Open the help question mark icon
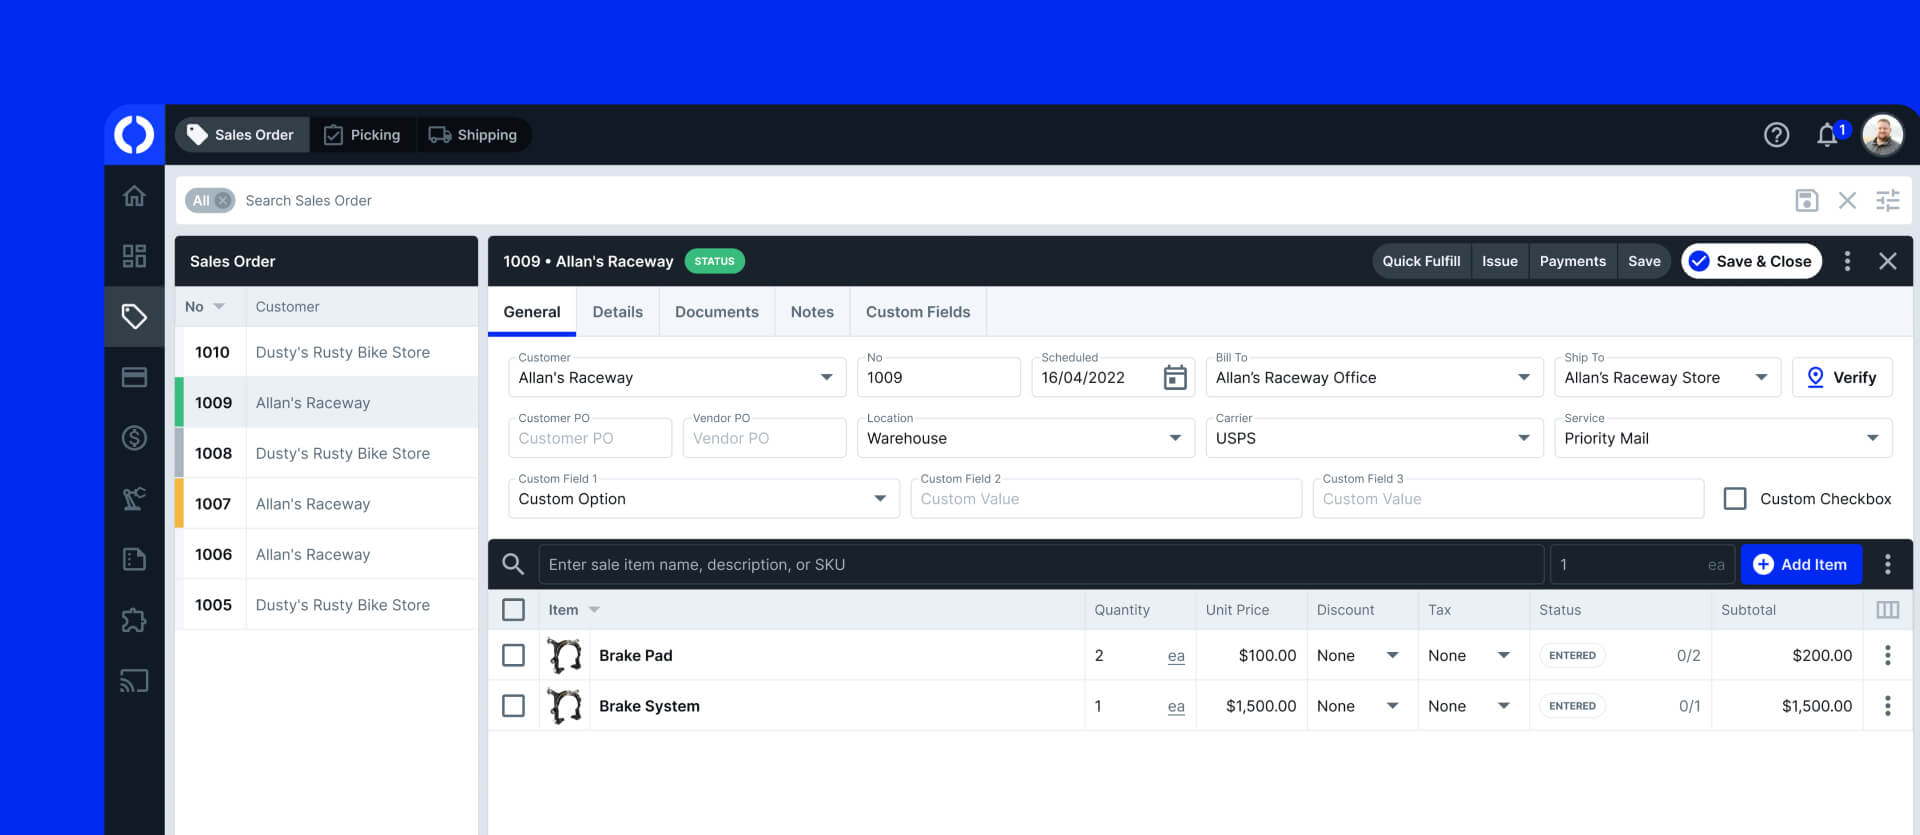Screen dimensions: 1920x835 1776,135
